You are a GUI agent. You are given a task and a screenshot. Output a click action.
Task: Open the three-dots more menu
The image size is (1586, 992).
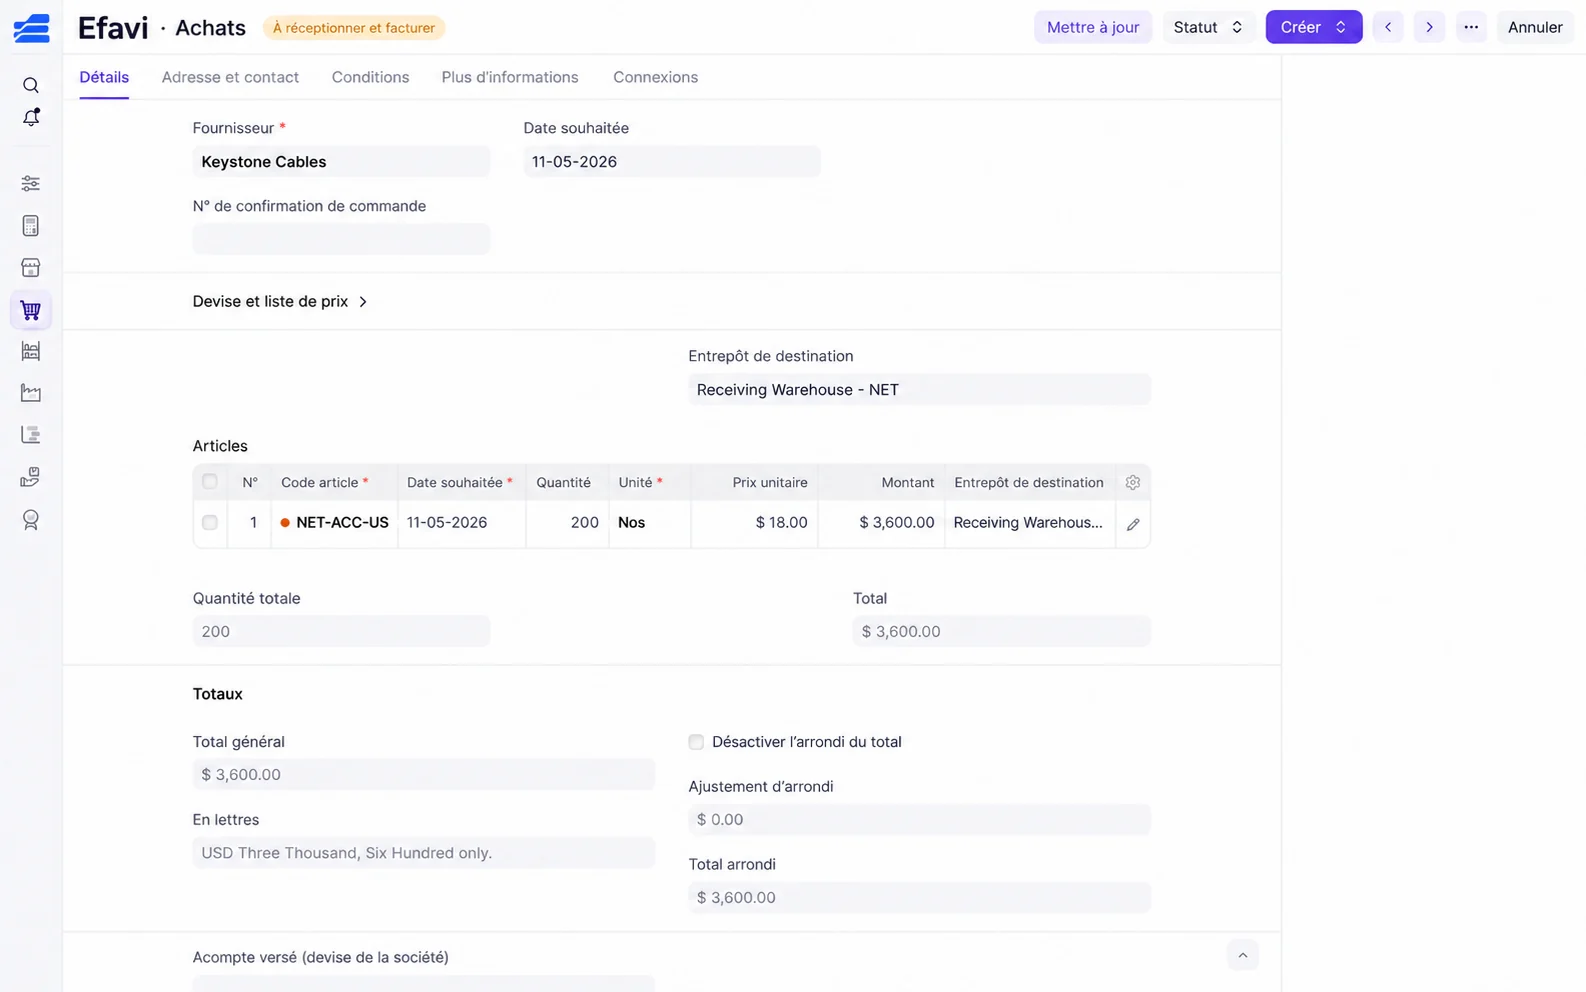coord(1471,27)
